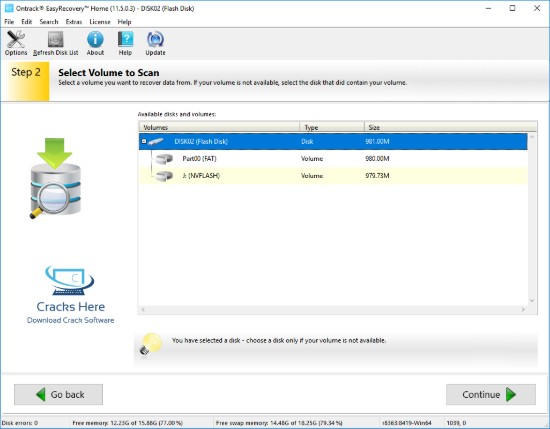Click the flash disk icon of DISK02
Screen dimensions: 550x429
click(156, 142)
